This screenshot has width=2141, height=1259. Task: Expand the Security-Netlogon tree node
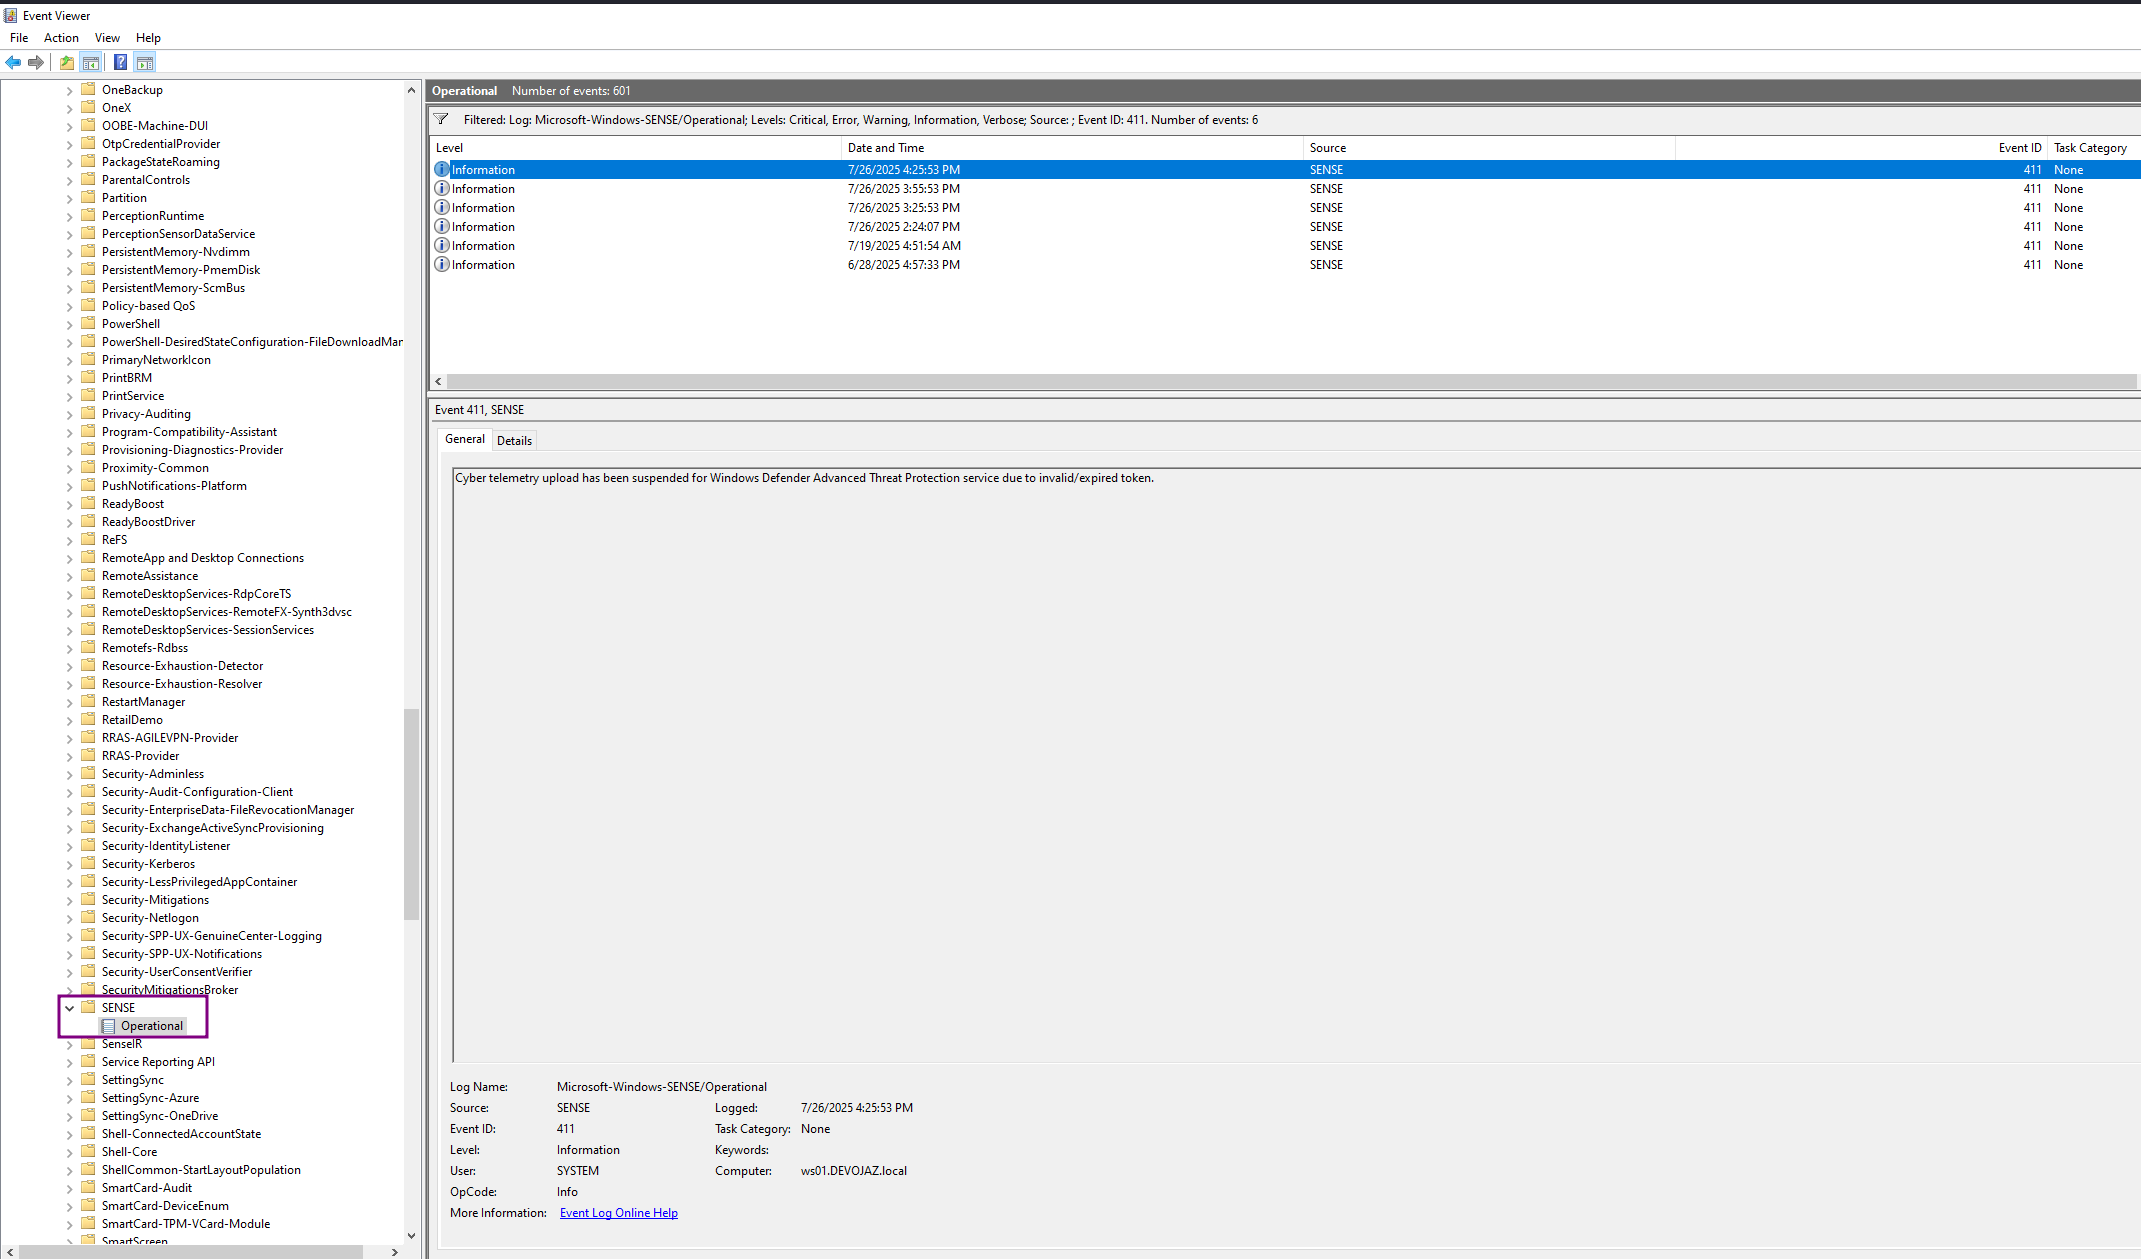(69, 918)
